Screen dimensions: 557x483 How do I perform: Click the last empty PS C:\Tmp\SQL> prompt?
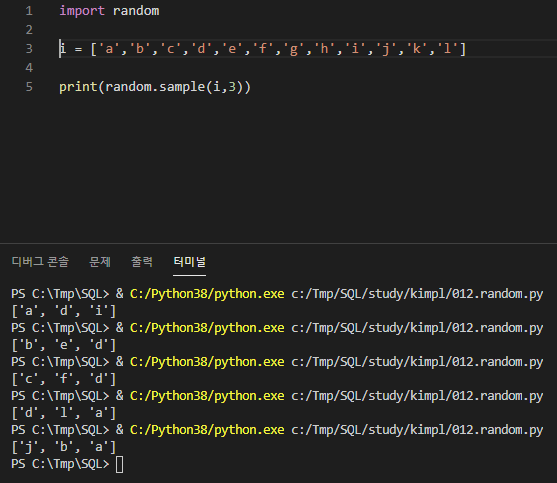click(60, 464)
